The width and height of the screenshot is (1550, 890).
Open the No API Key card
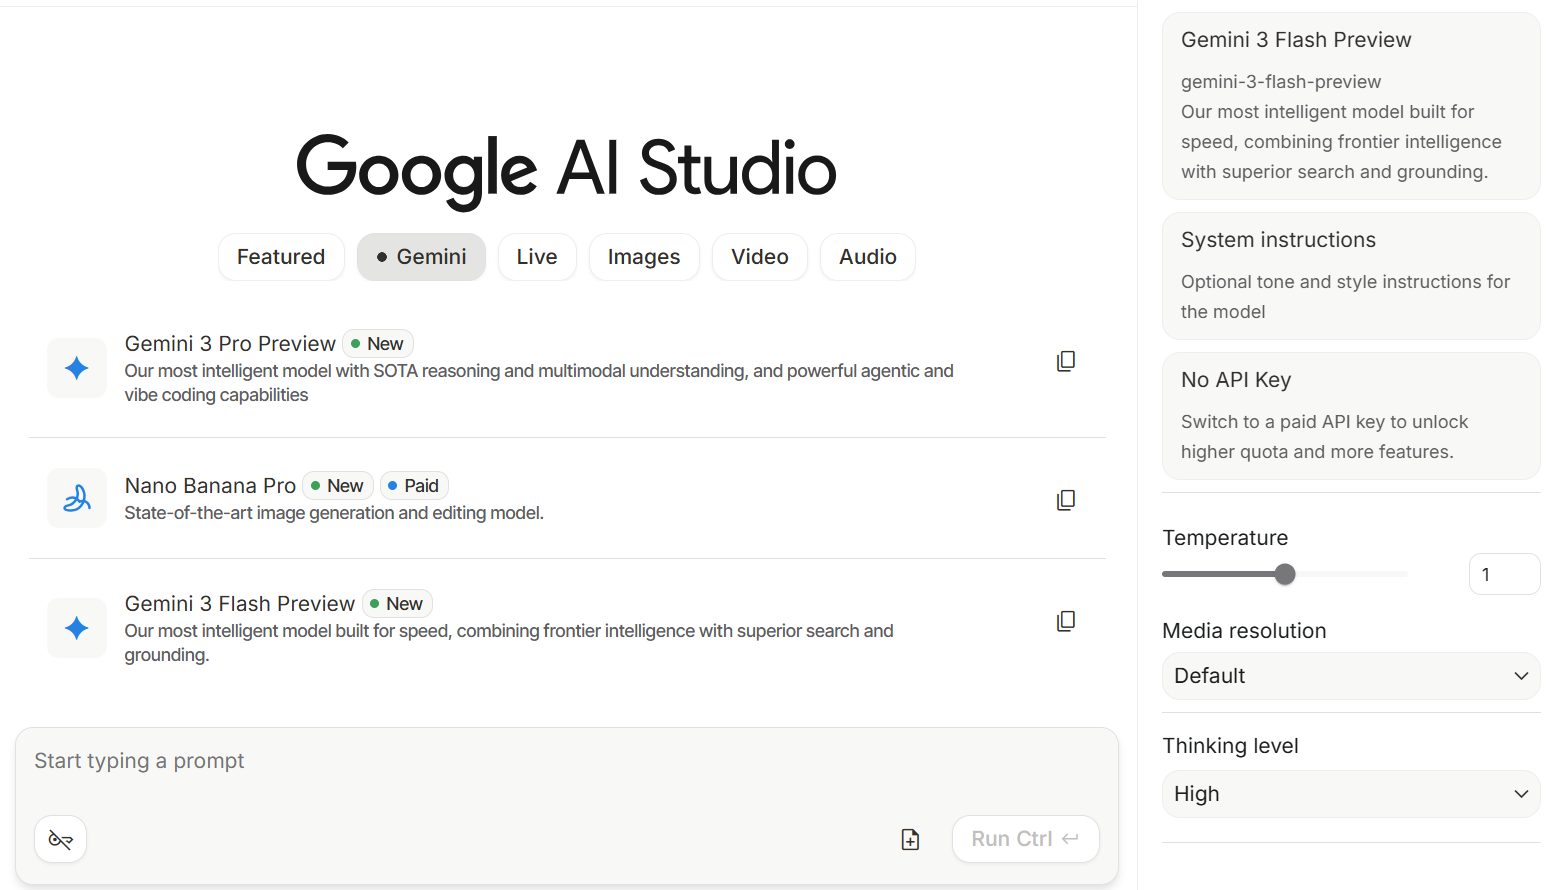(1350, 415)
